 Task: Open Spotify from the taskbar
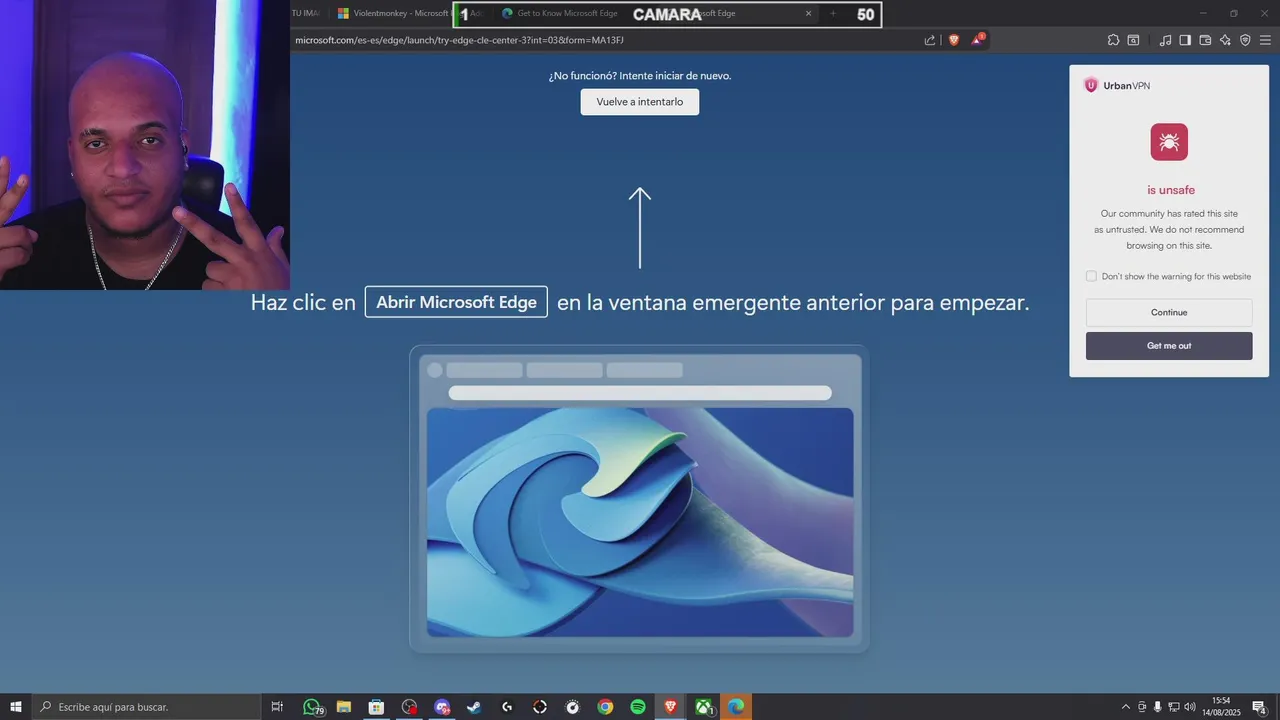pos(638,707)
